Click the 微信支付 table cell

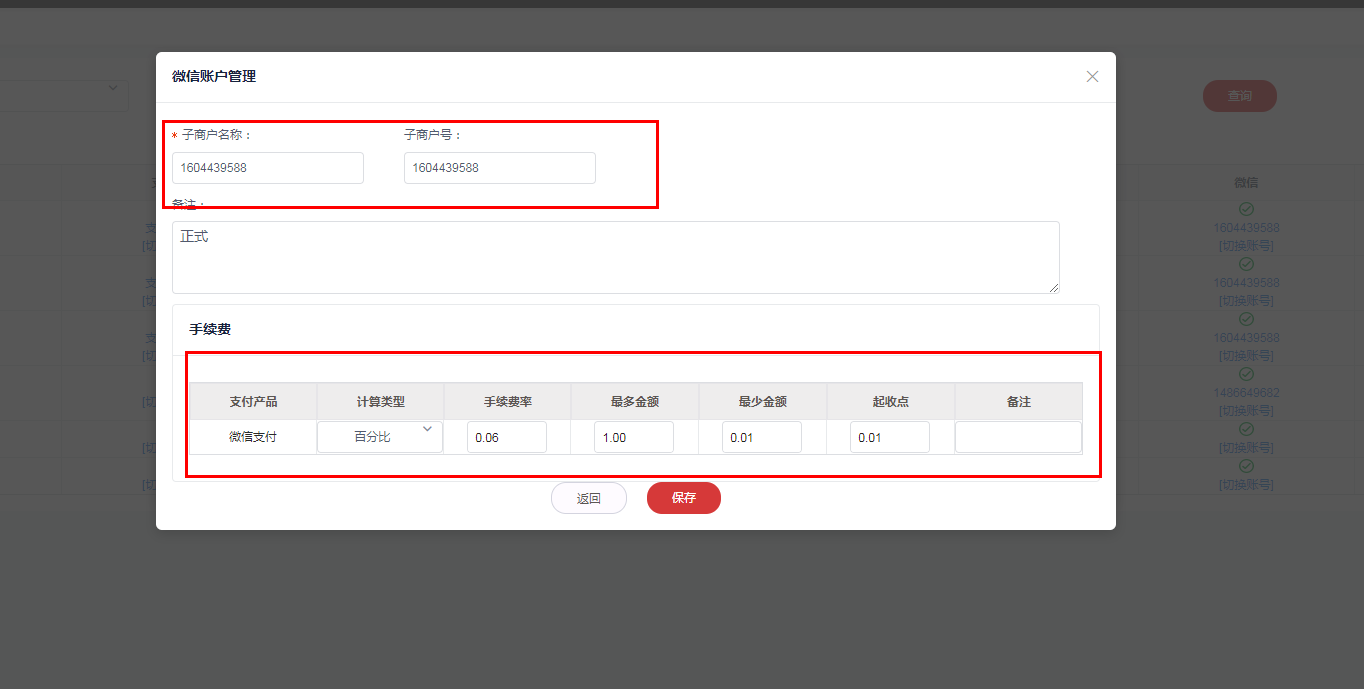(253, 437)
